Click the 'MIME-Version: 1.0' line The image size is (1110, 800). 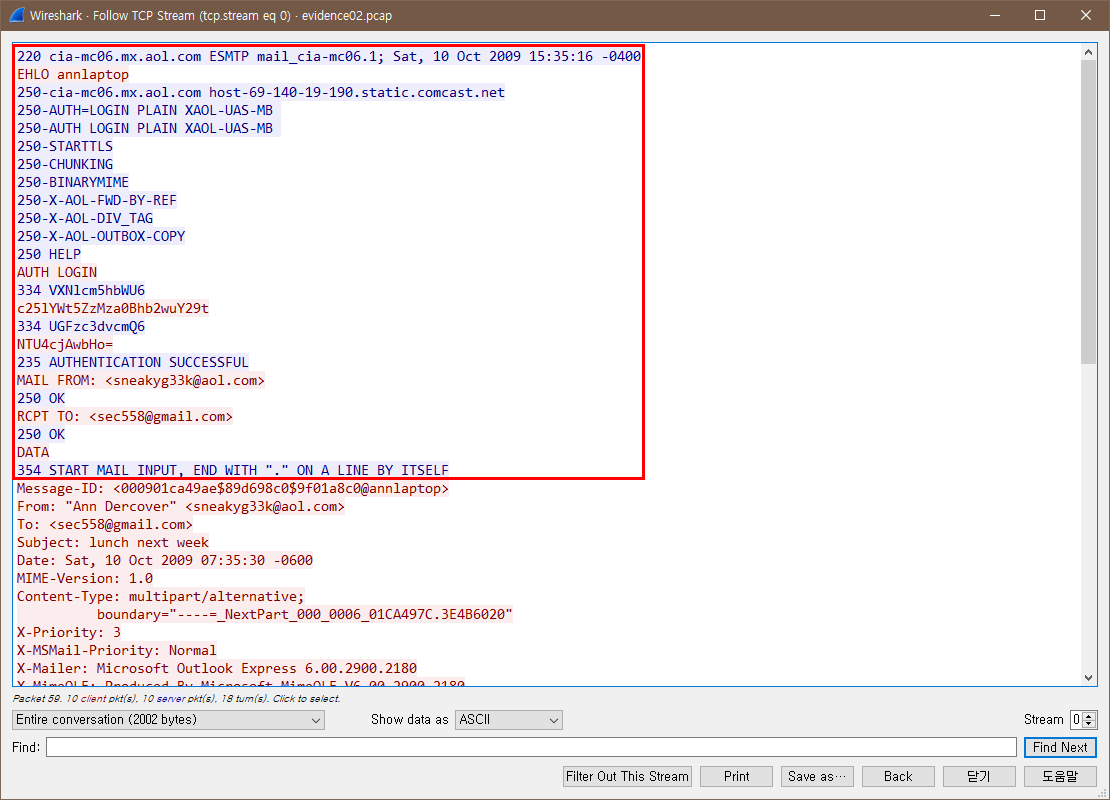(85, 578)
